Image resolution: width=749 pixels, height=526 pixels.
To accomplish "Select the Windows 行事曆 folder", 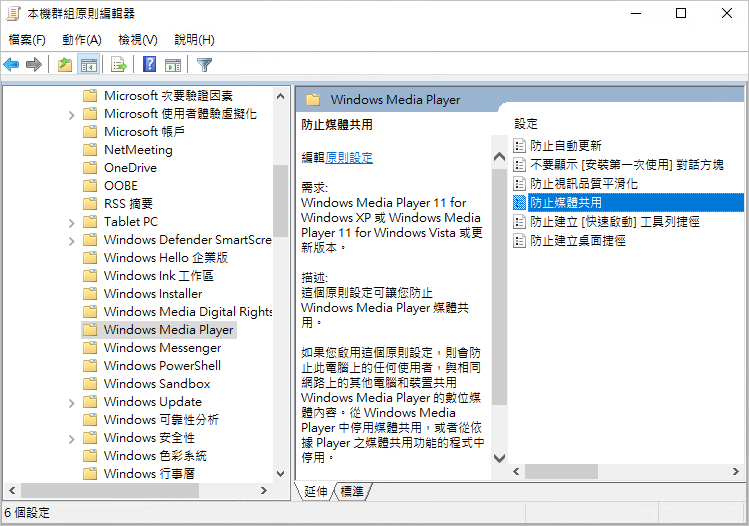I will coord(149,474).
